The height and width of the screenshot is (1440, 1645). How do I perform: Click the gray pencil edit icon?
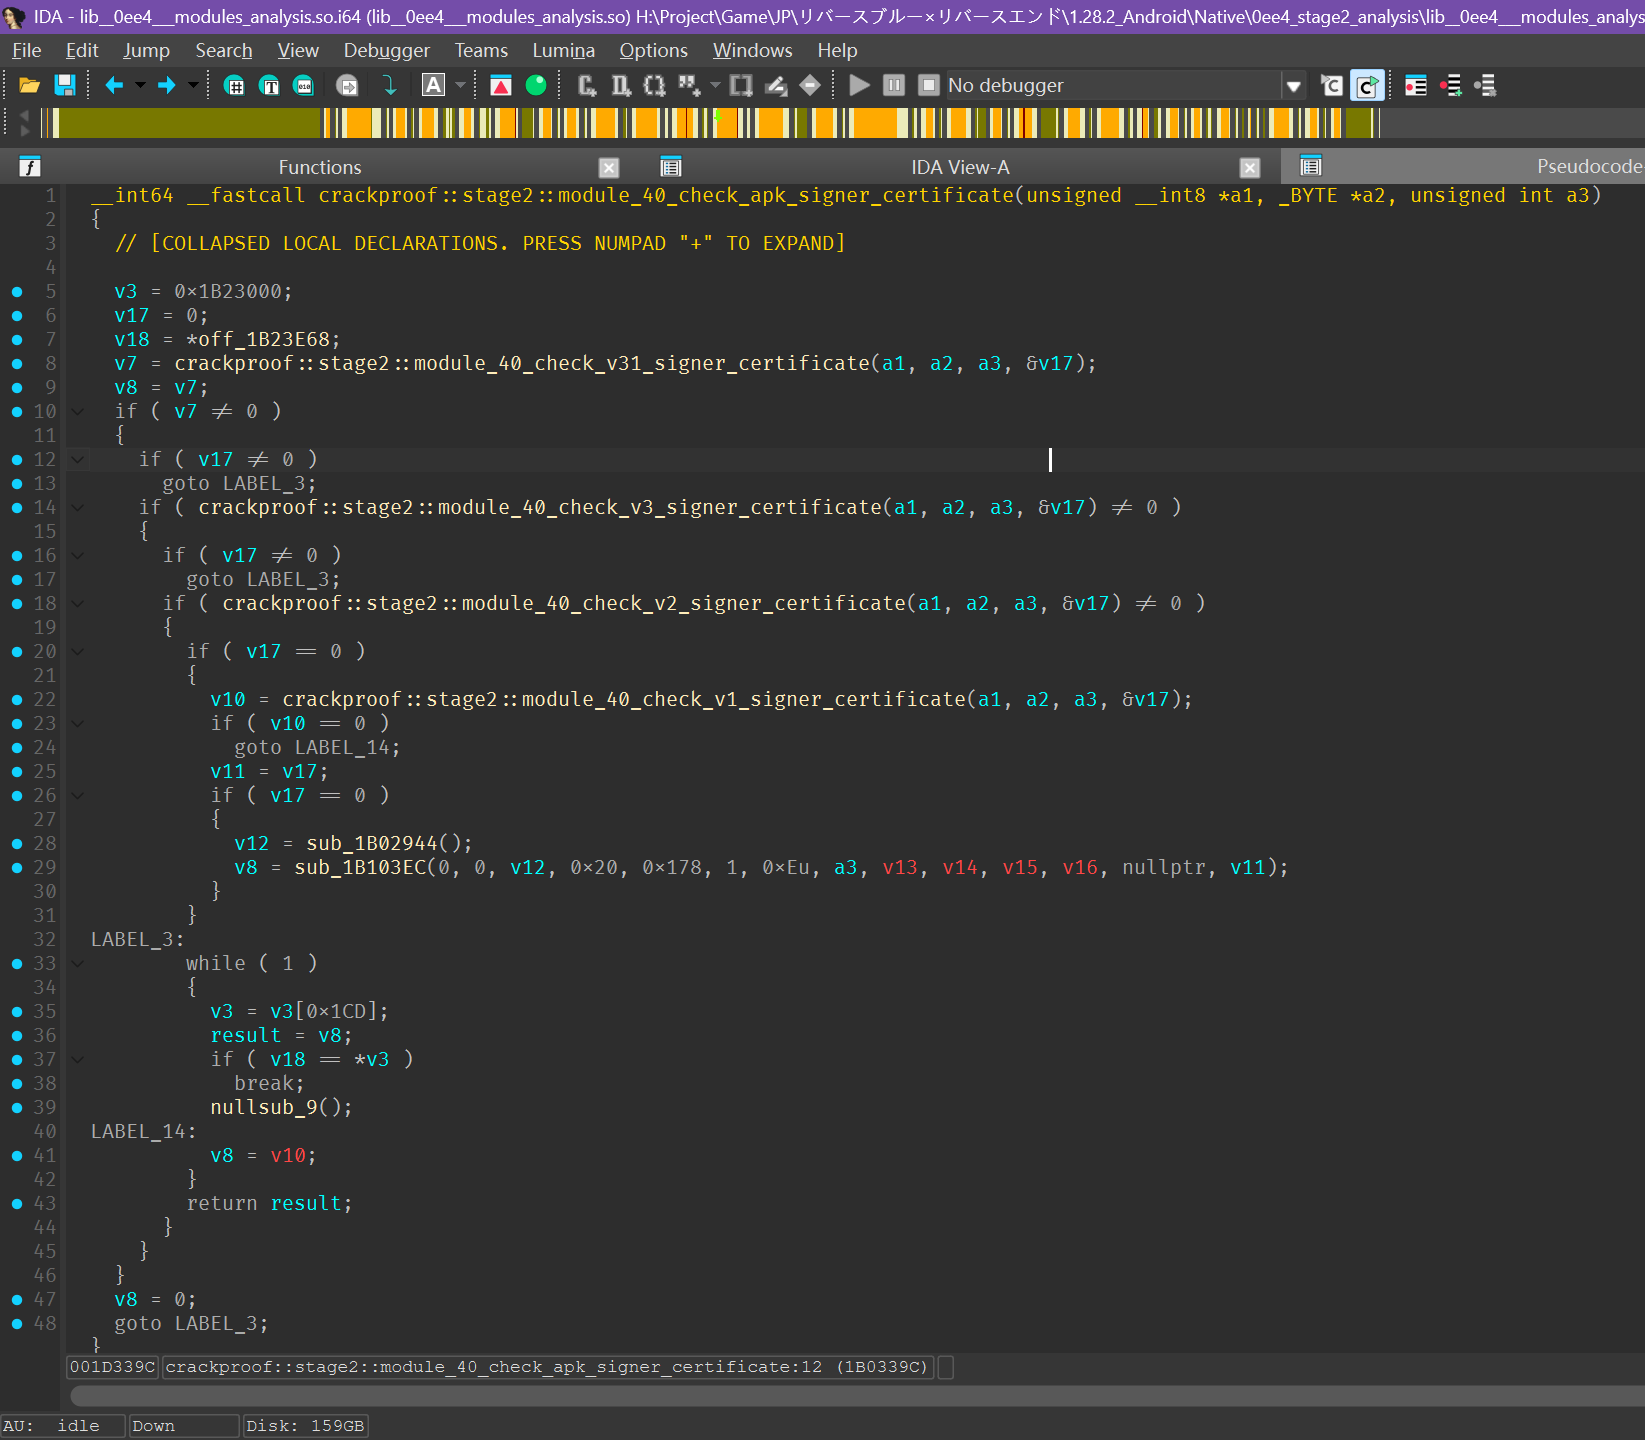pos(776,86)
